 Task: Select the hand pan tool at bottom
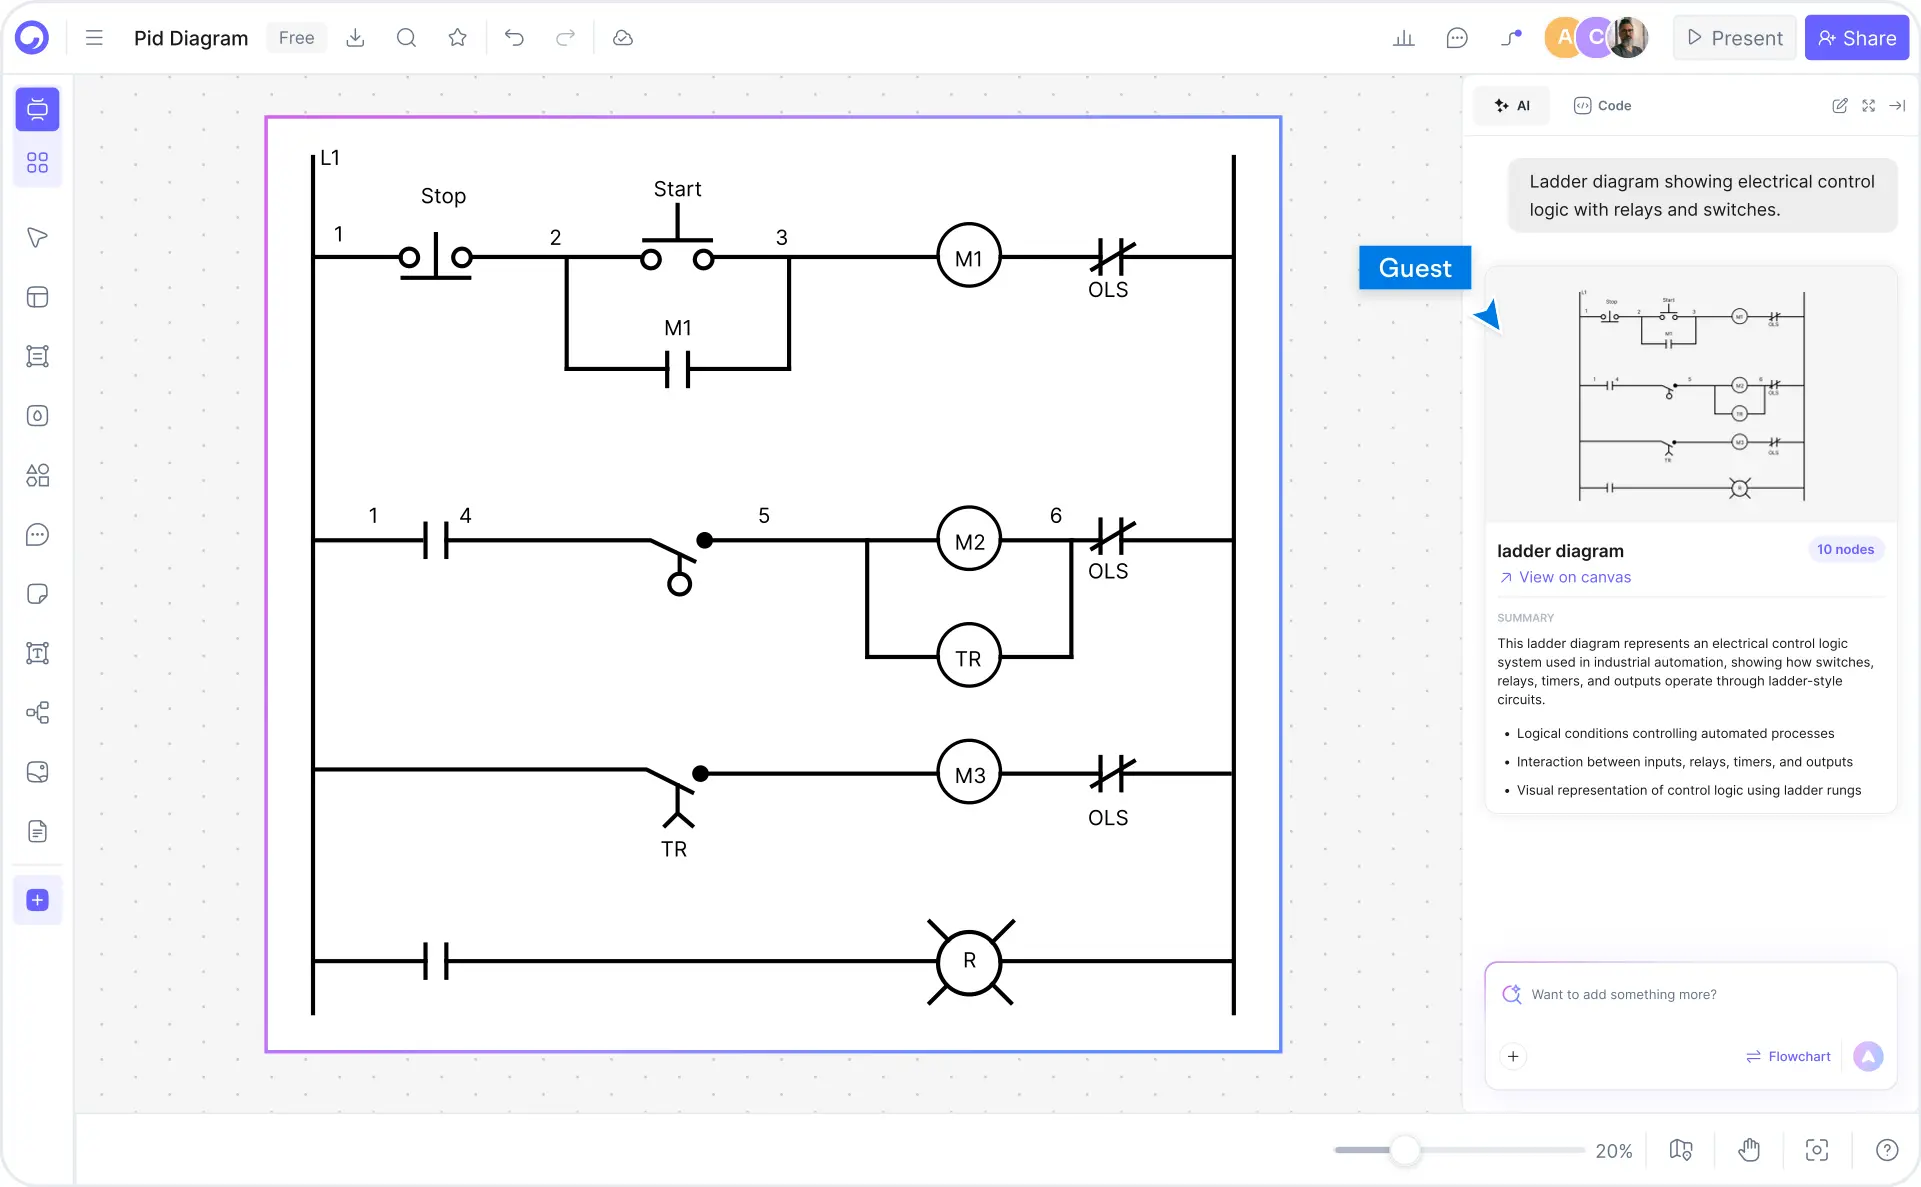(x=1749, y=1150)
